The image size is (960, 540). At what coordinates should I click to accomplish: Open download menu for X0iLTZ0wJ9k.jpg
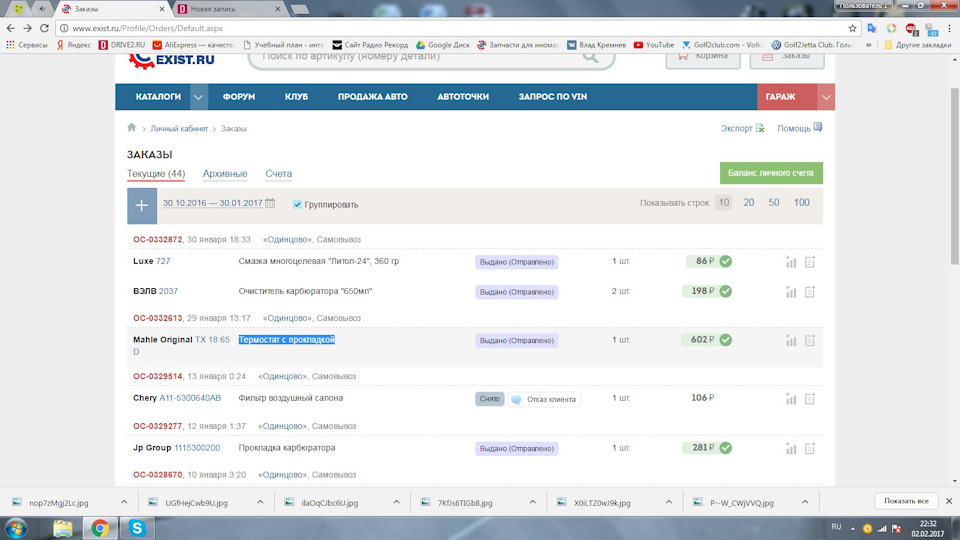click(669, 502)
